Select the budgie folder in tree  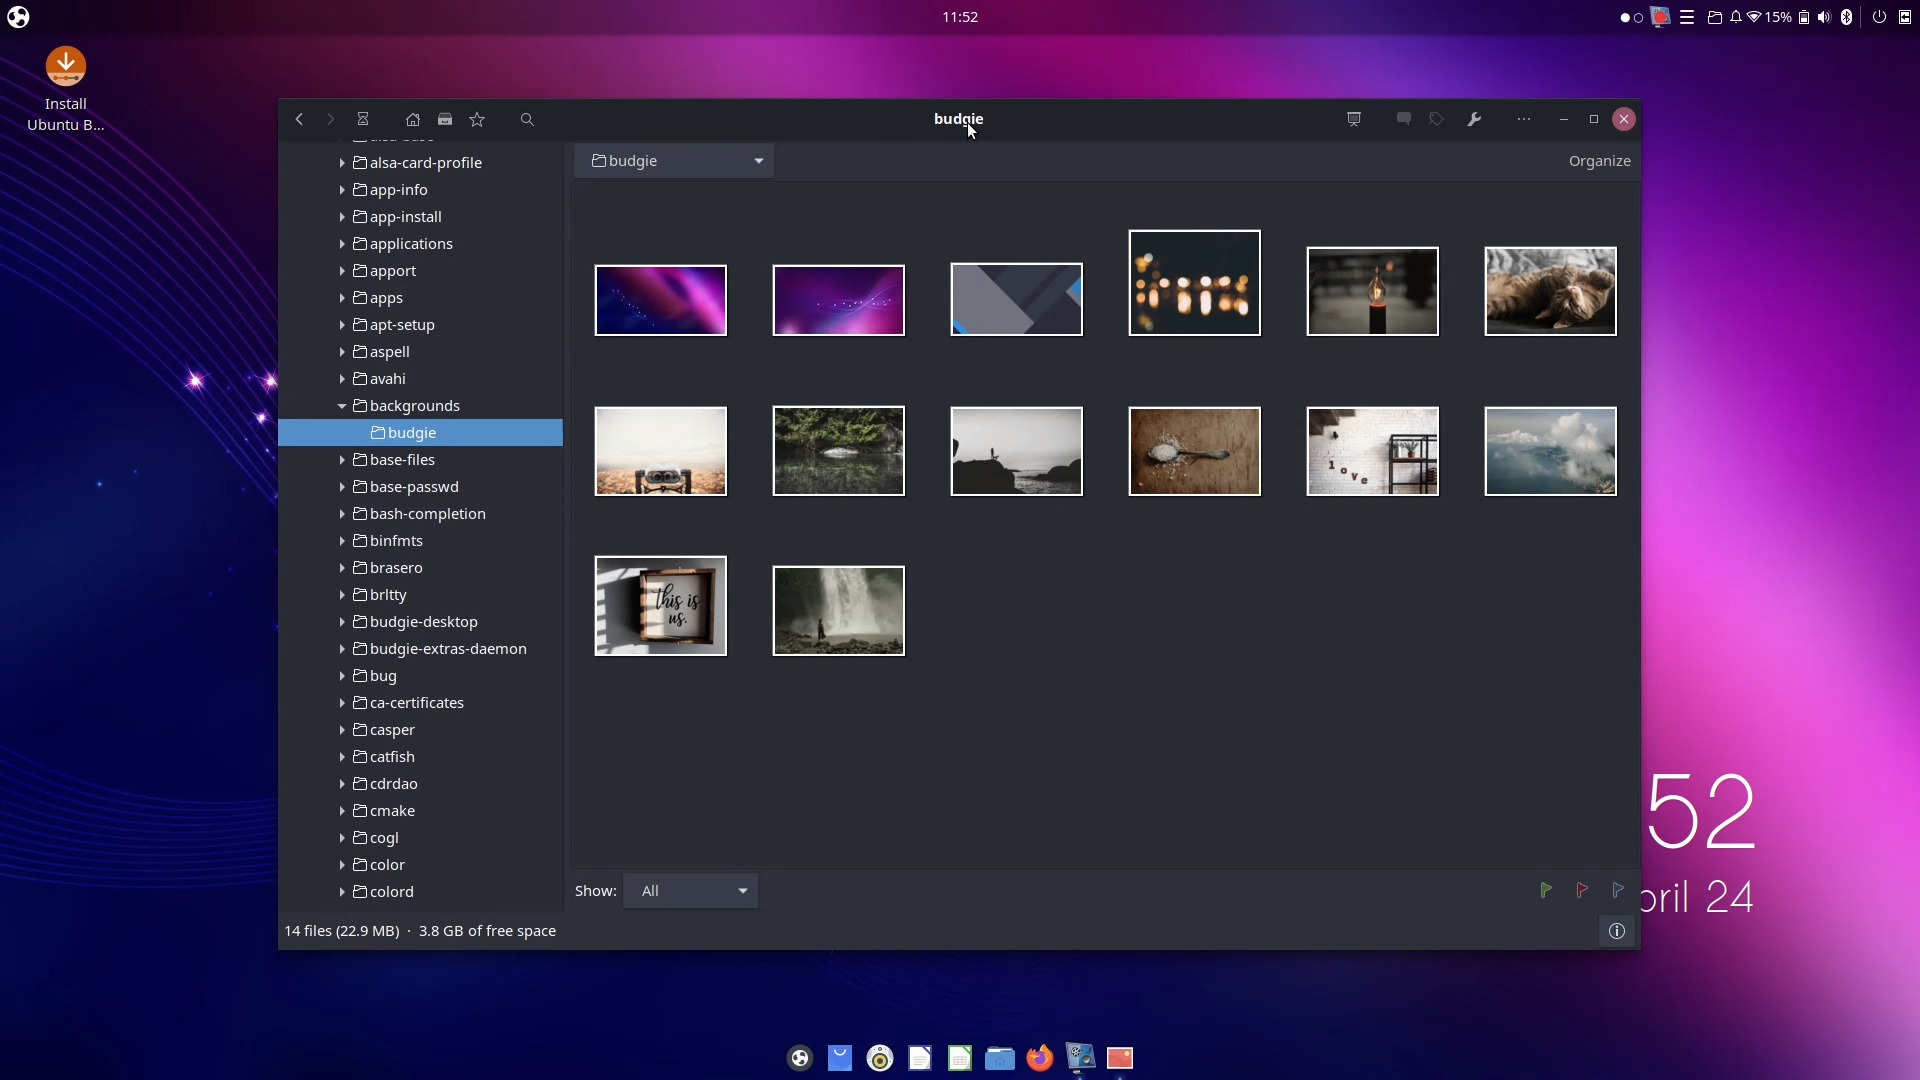420,433
